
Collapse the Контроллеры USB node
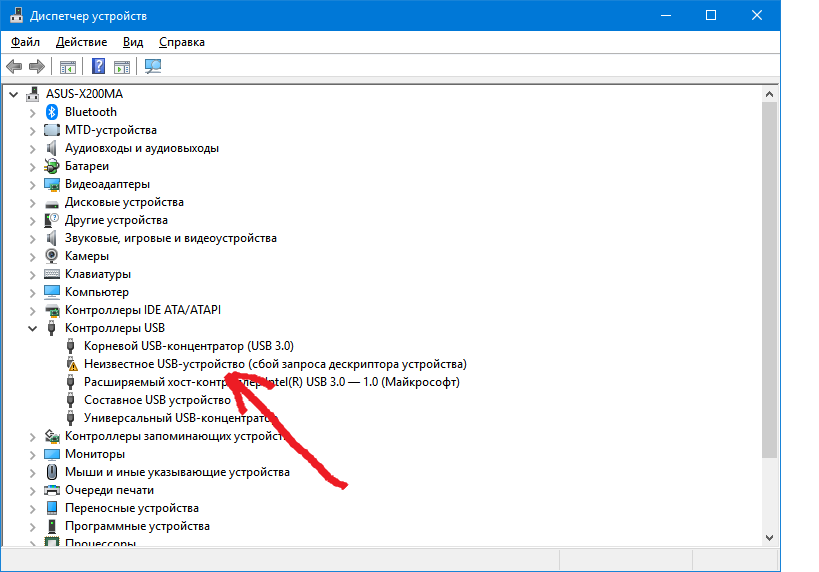point(32,328)
